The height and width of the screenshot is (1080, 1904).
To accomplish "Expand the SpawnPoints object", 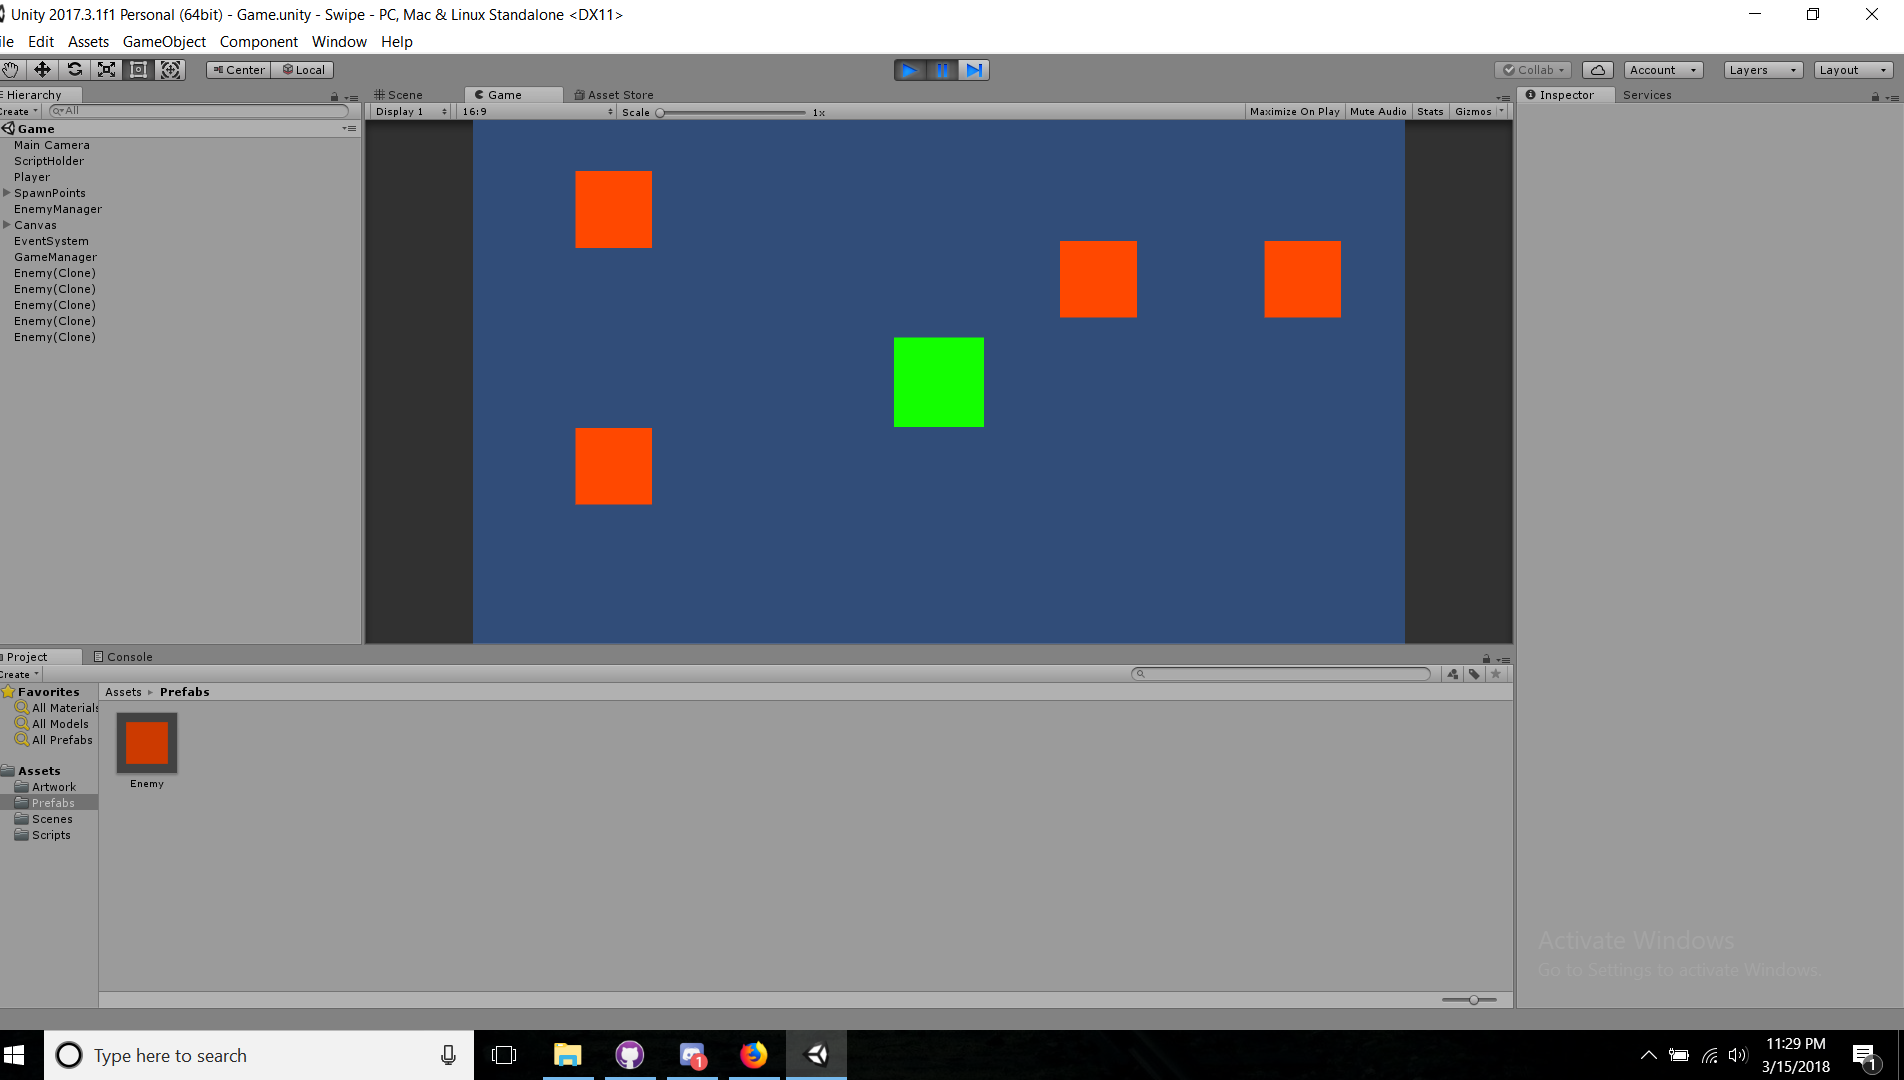I will point(7,193).
